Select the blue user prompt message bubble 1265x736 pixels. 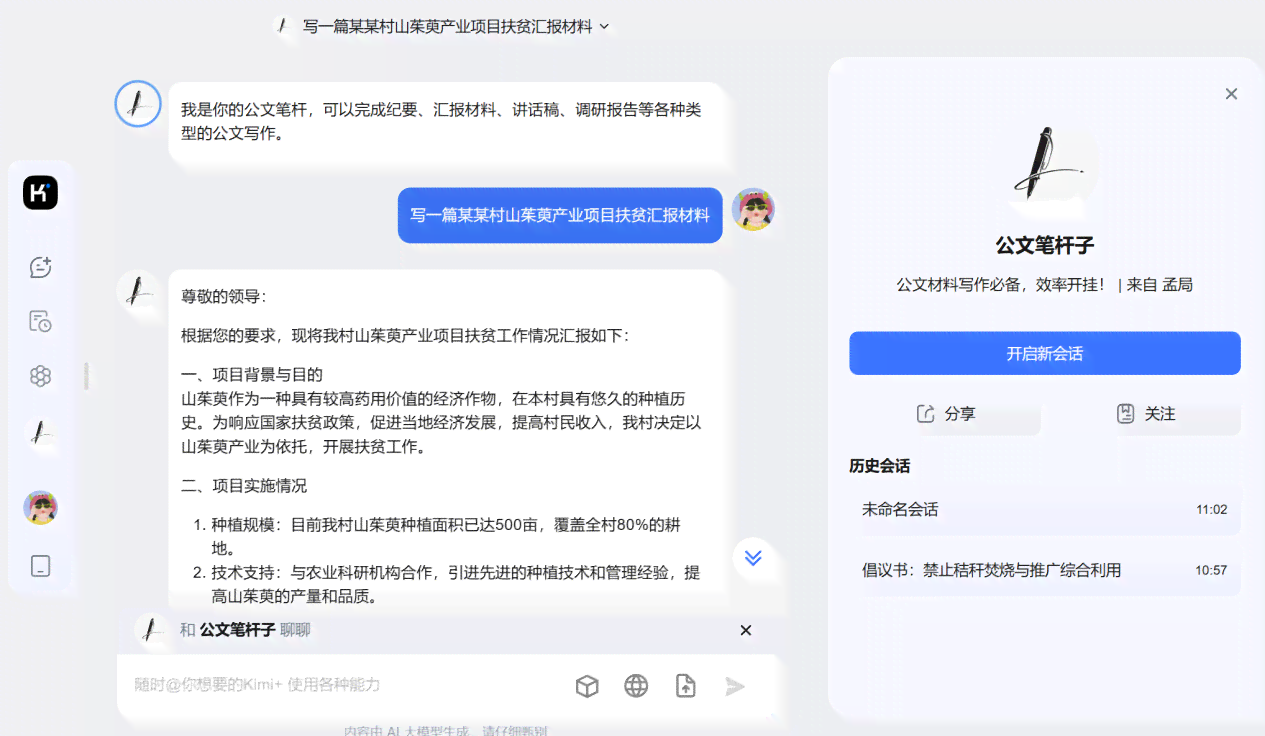click(x=560, y=215)
